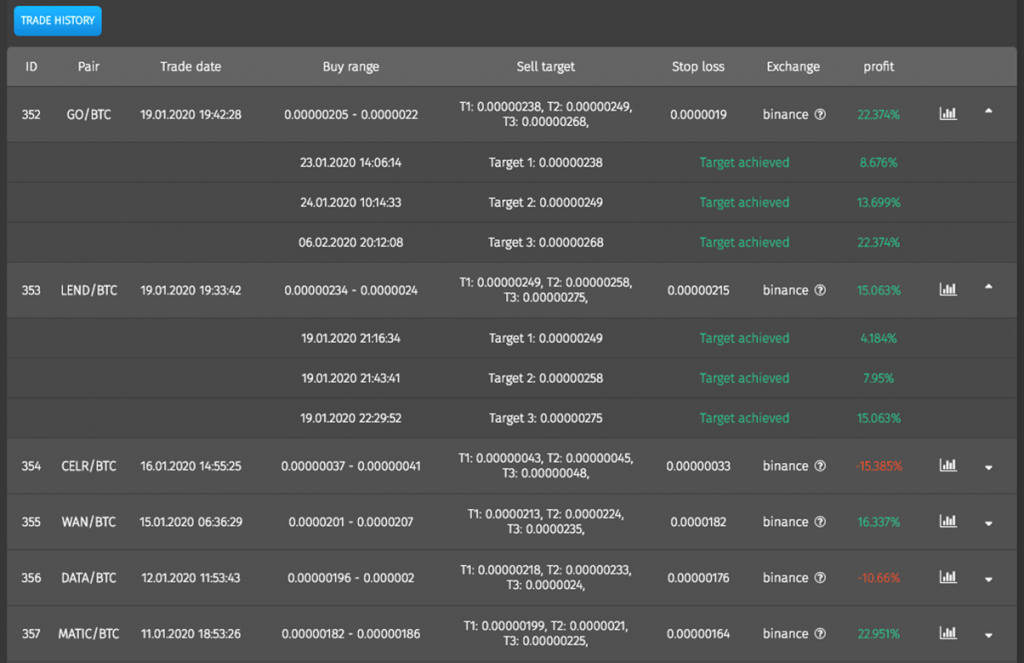Open chart icon for DATA/BTC trade

click(x=948, y=577)
